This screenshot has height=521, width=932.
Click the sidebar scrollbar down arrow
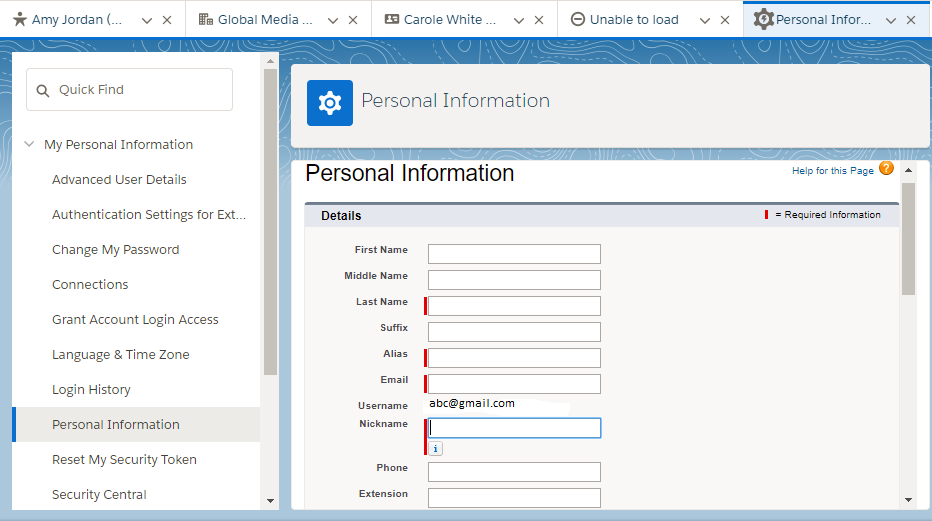click(270, 501)
